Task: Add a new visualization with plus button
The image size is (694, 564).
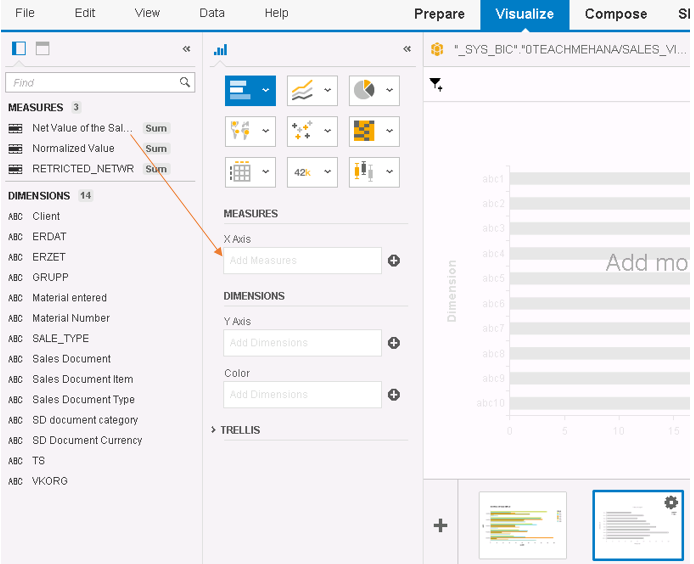Action: (440, 525)
